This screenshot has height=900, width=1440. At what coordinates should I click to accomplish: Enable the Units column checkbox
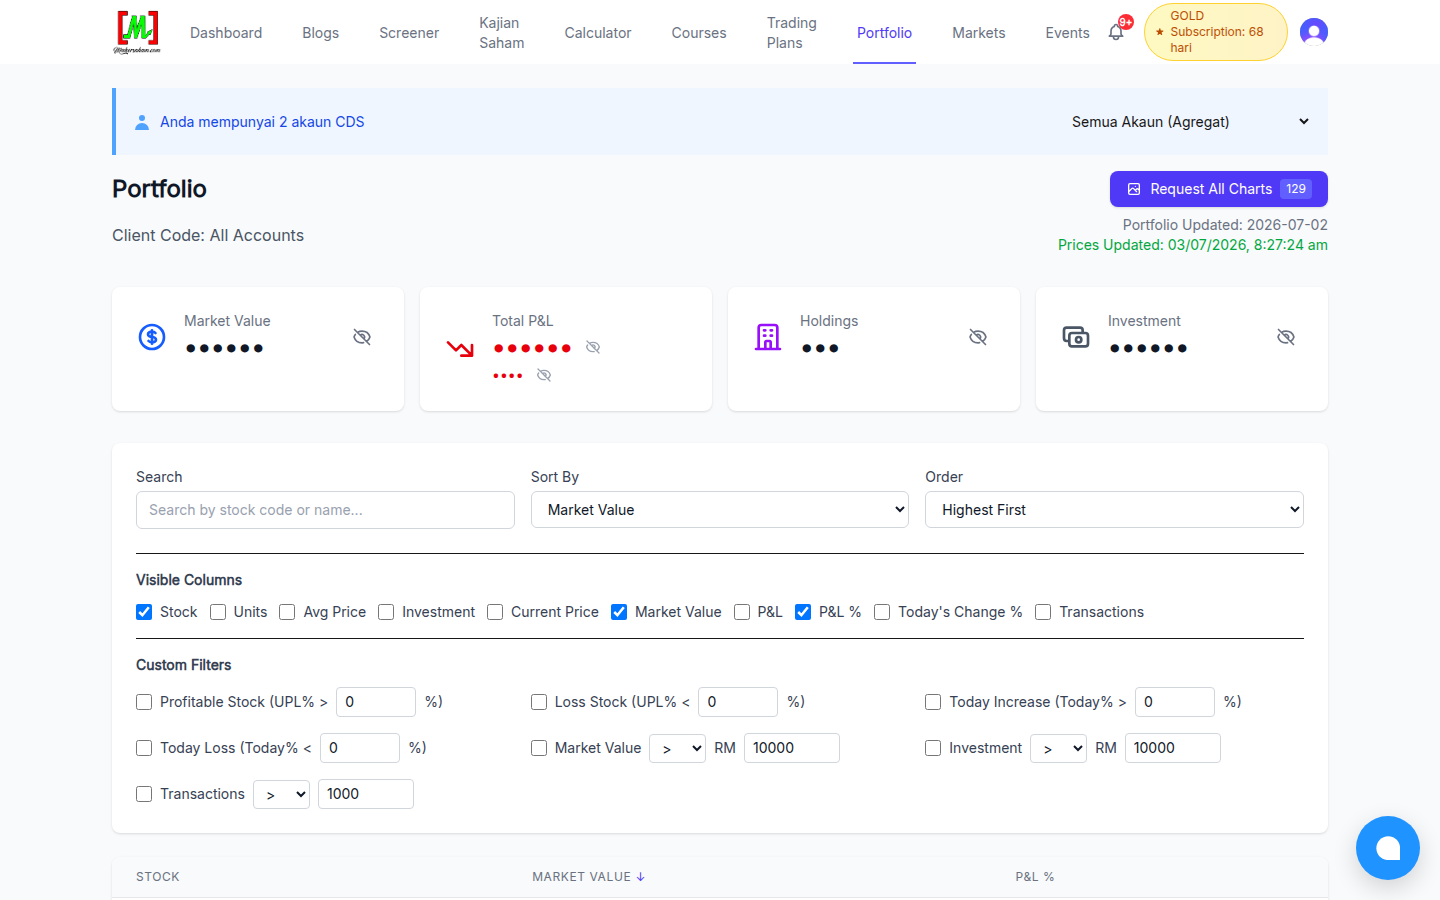point(218,612)
